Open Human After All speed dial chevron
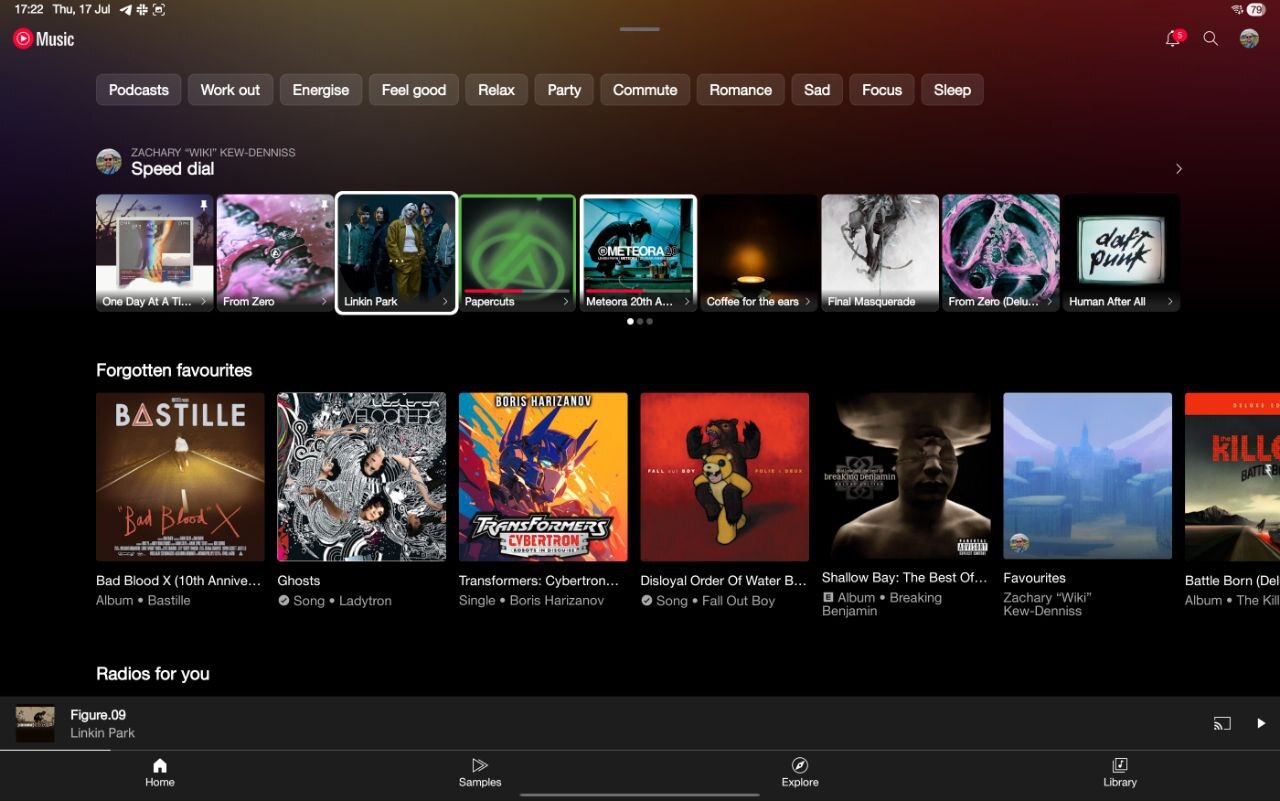 click(1170, 301)
